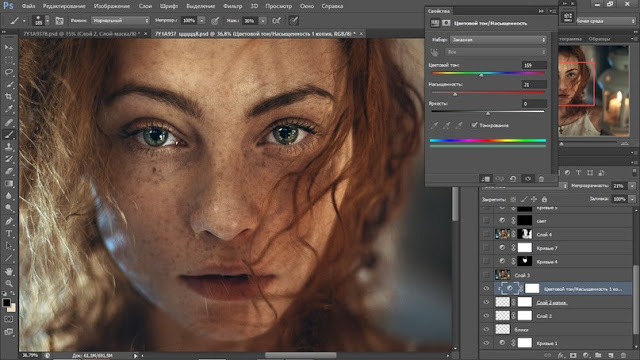
Task: Select the Gradient tool
Action: 9,184
